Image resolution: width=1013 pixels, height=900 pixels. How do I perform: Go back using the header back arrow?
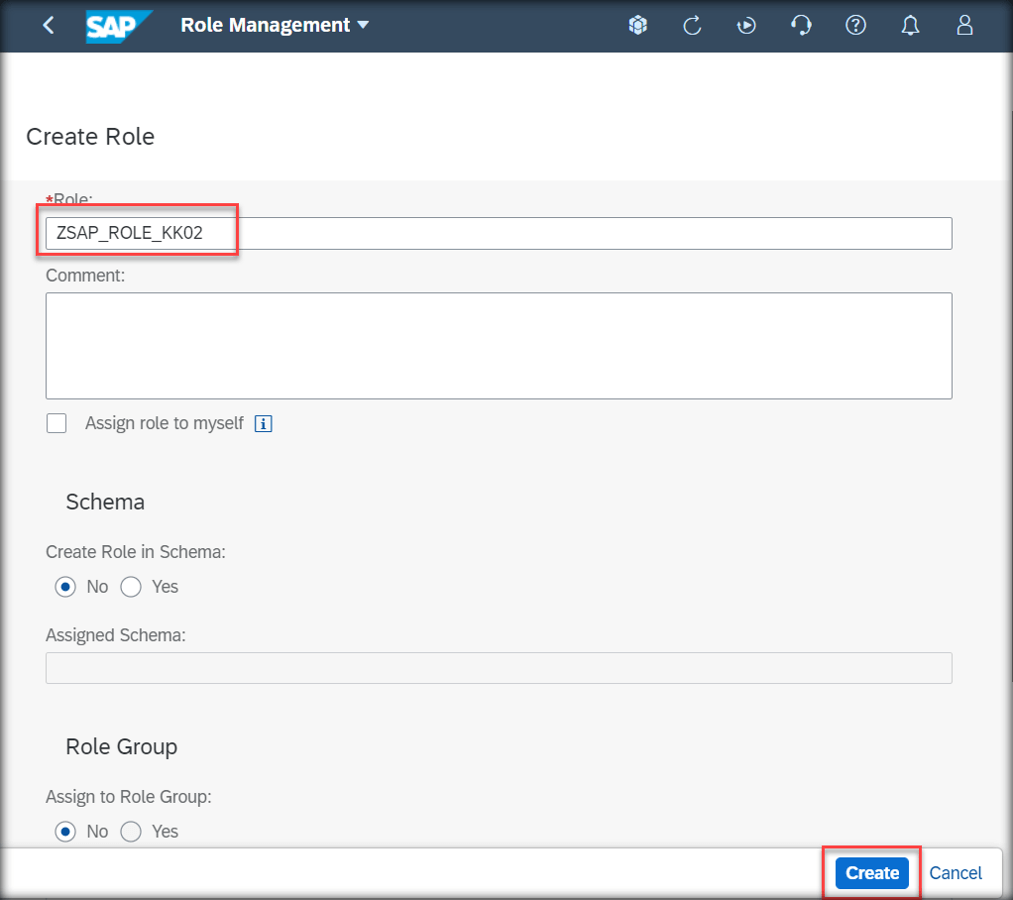click(48, 25)
